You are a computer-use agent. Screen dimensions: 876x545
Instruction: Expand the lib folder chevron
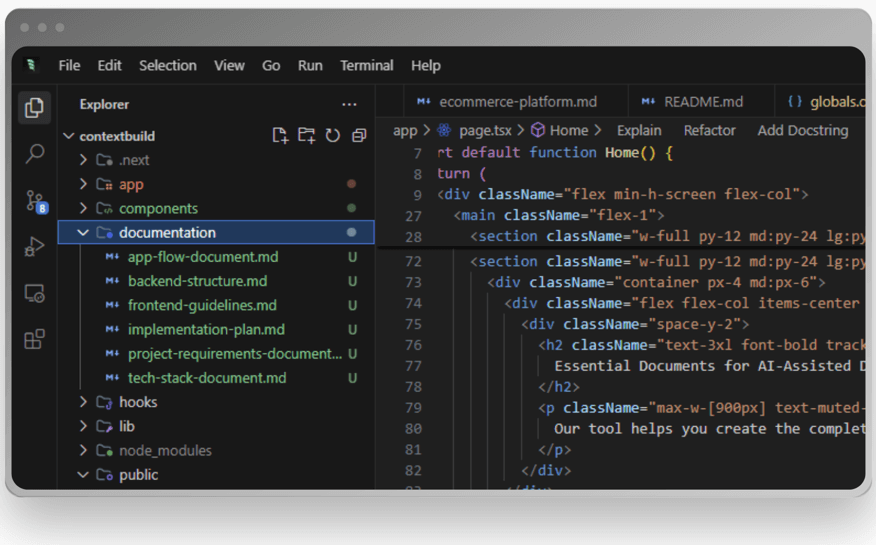point(83,426)
